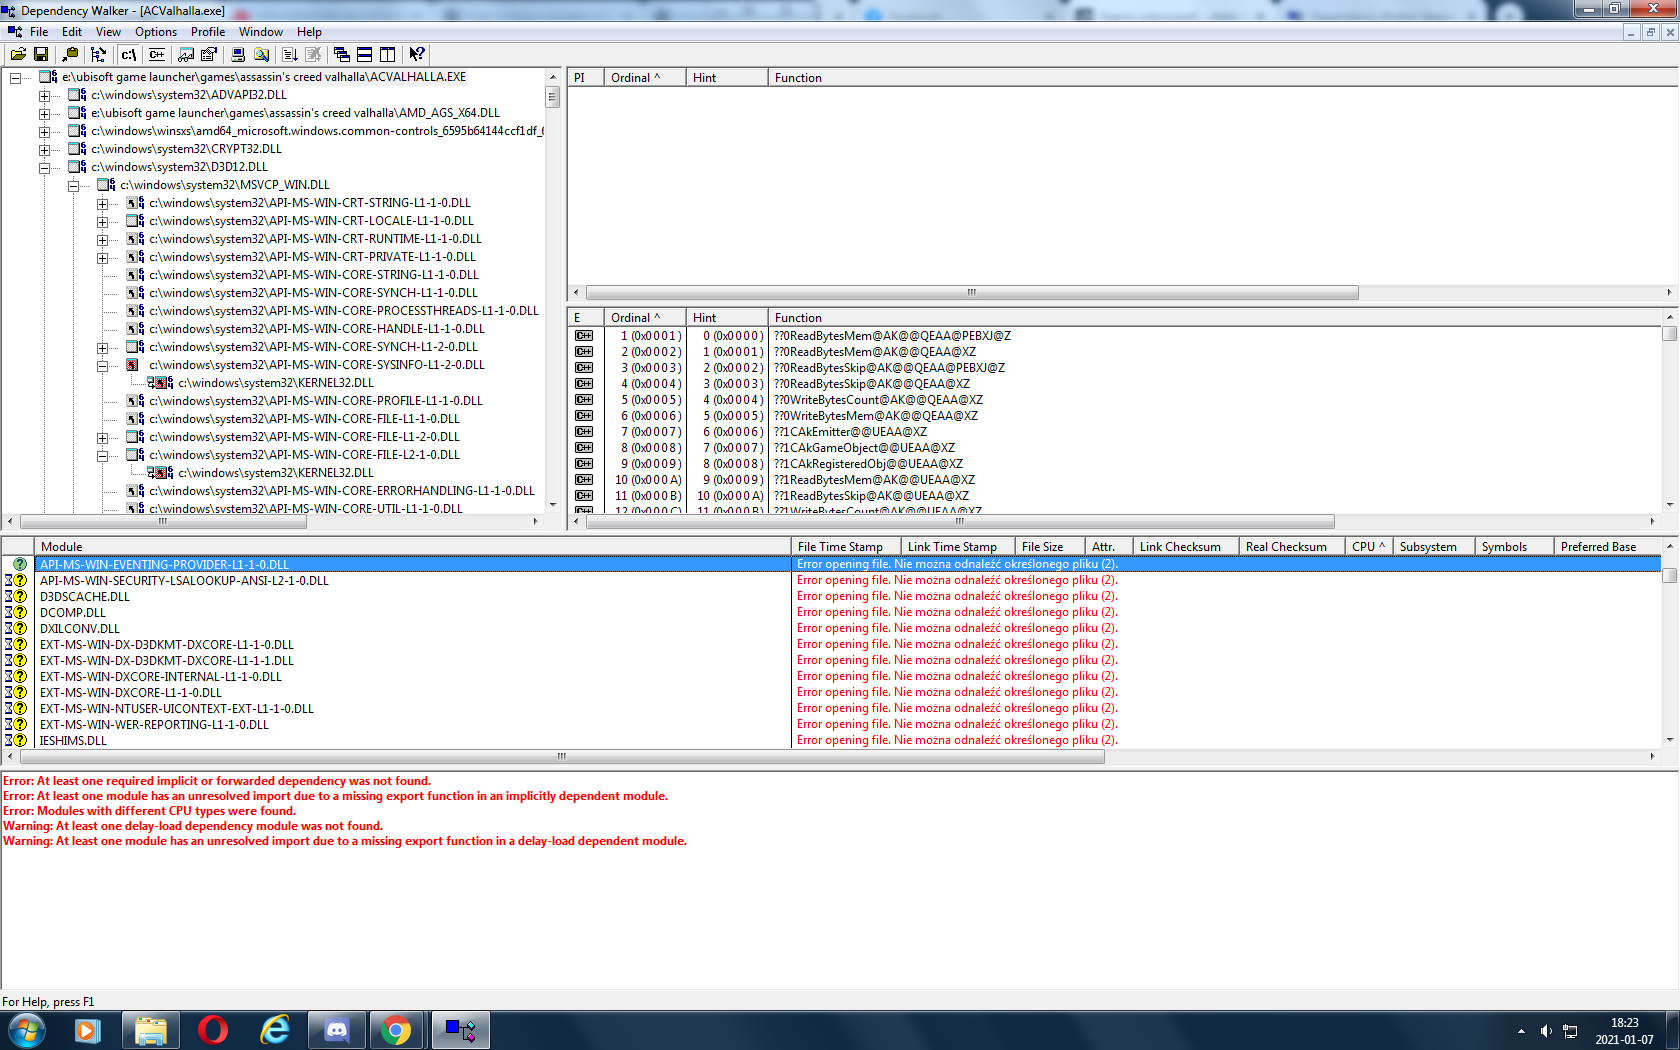This screenshot has width=1680, height=1050.
Task: Click the Start Profiling toolbar icon
Action: [290, 54]
